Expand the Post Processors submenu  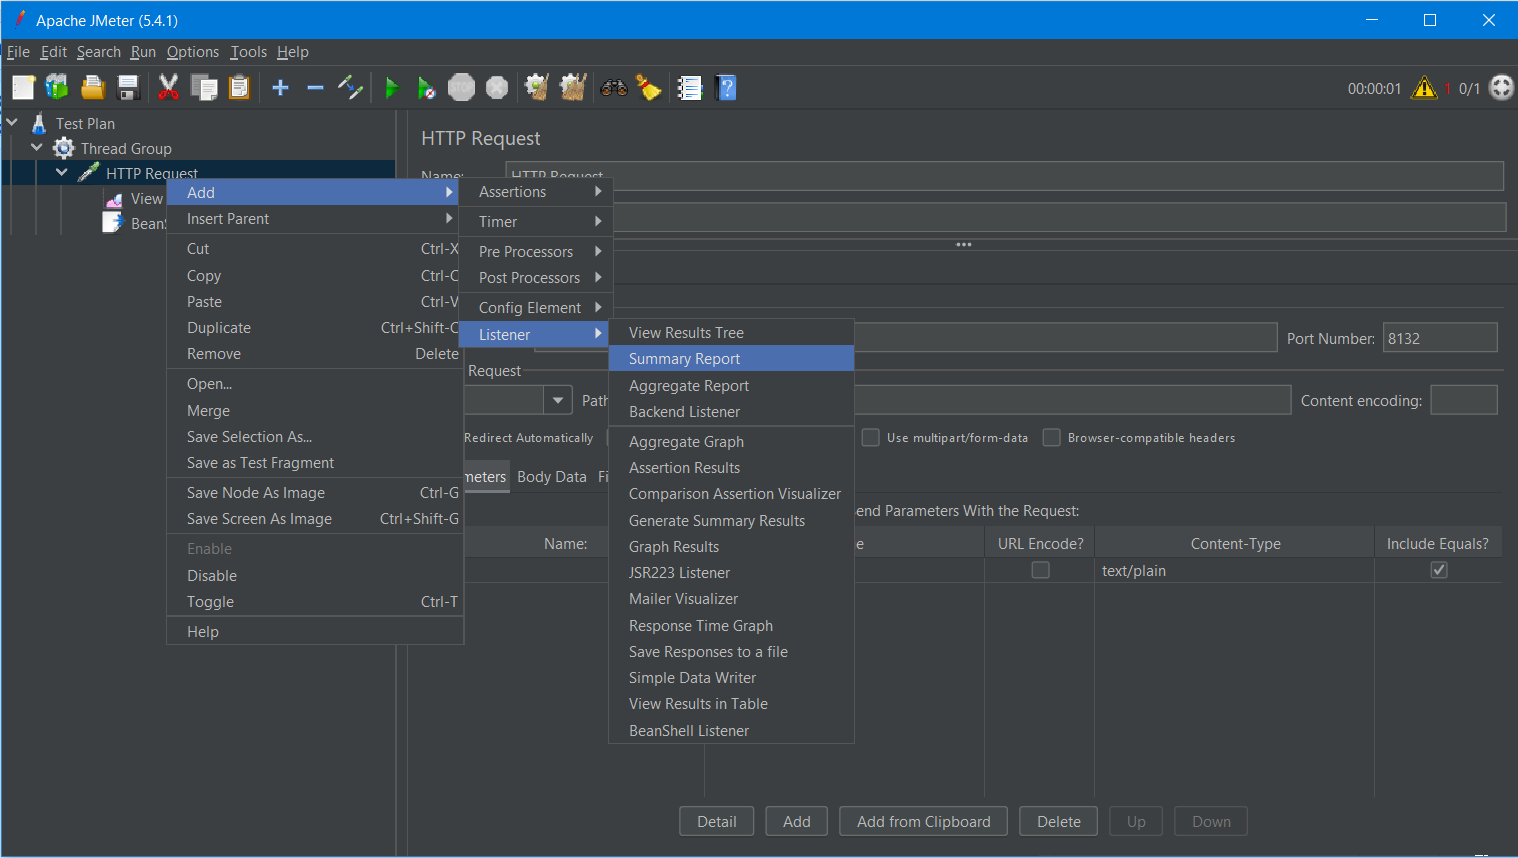pyautogui.click(x=535, y=278)
